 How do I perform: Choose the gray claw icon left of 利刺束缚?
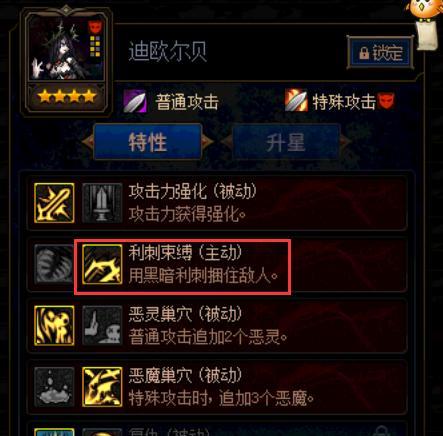pyautogui.click(x=54, y=264)
